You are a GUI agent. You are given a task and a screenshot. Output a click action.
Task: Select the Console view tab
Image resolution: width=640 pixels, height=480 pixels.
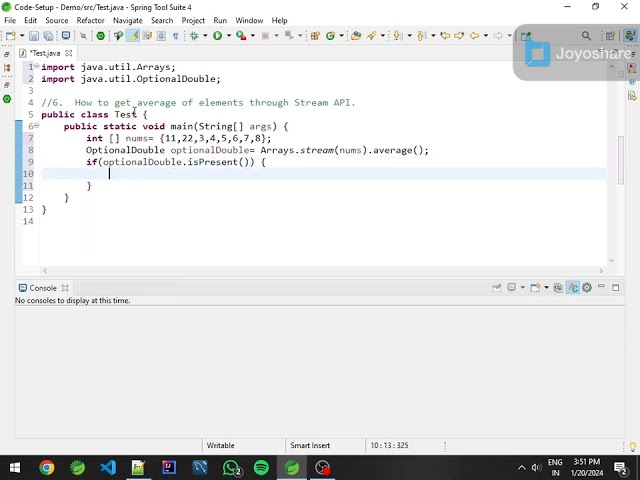[42, 288]
